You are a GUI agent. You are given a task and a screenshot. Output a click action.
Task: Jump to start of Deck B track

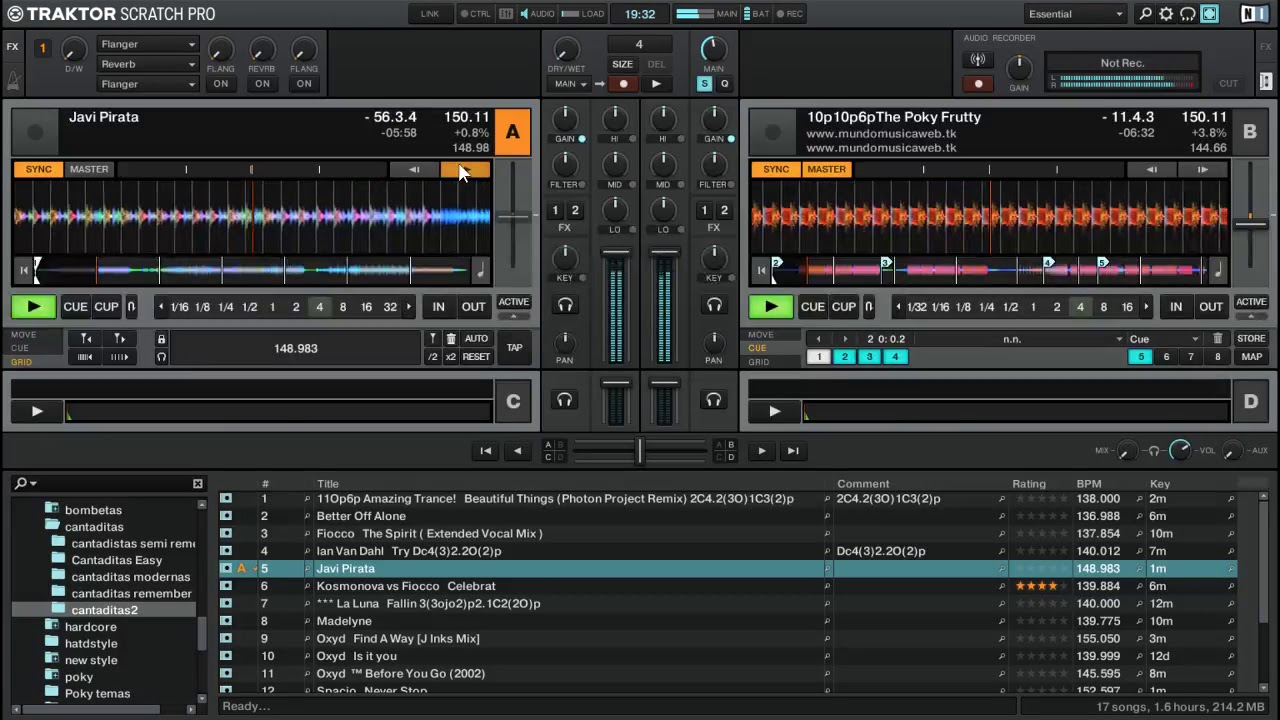coord(761,269)
